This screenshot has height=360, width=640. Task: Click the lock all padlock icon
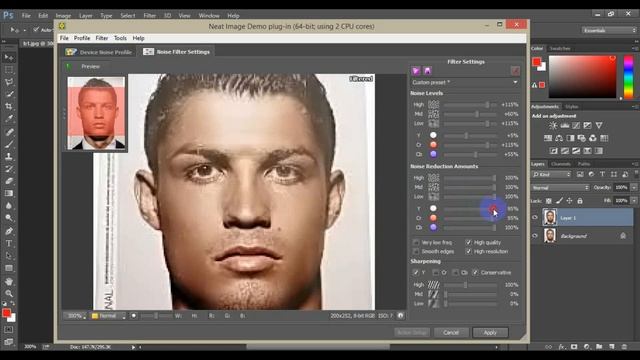pyautogui.click(x=580, y=200)
